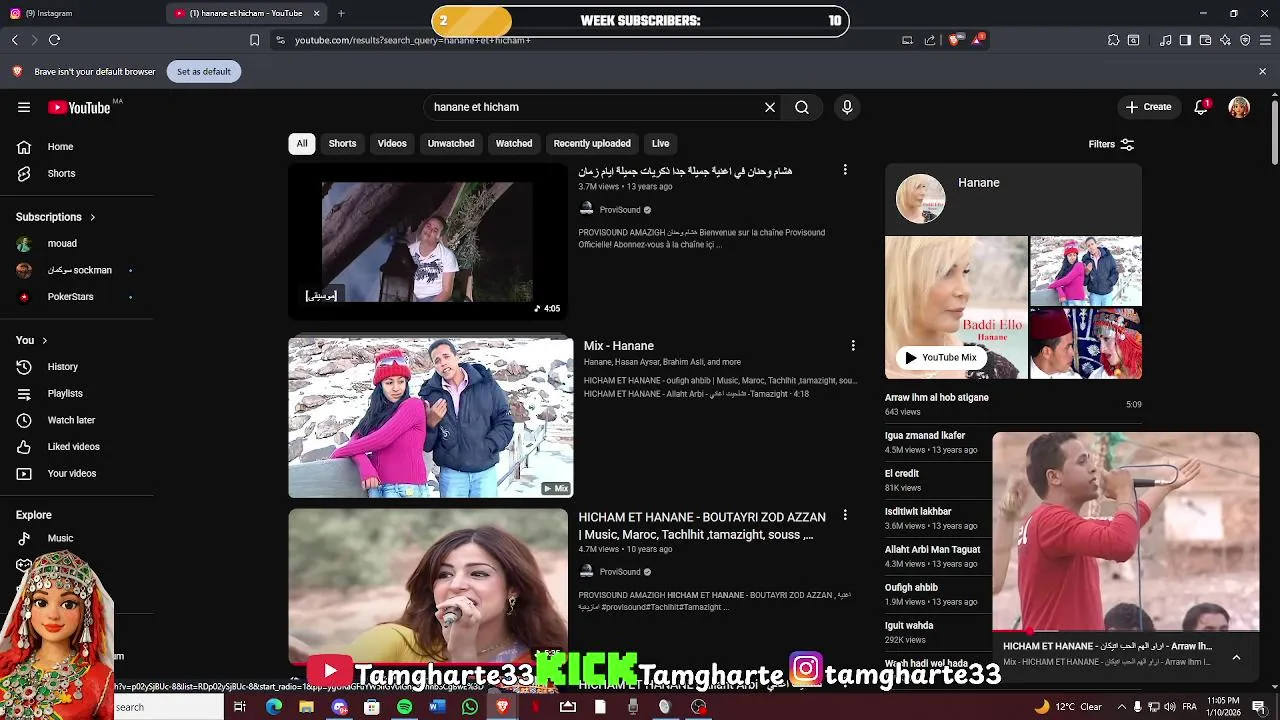This screenshot has width=1280, height=720.
Task: Open the Mix - Hanane video thumbnail
Action: [x=431, y=417]
